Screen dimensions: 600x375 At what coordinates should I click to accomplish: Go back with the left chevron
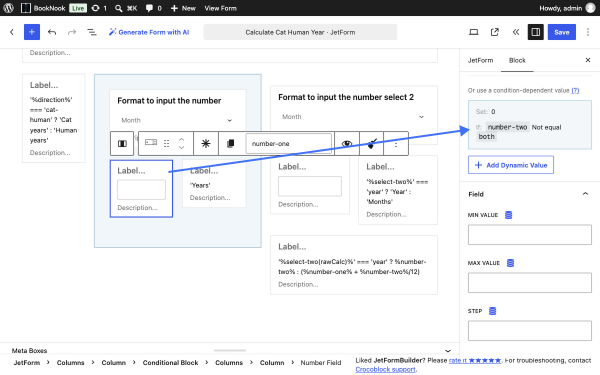click(12, 32)
